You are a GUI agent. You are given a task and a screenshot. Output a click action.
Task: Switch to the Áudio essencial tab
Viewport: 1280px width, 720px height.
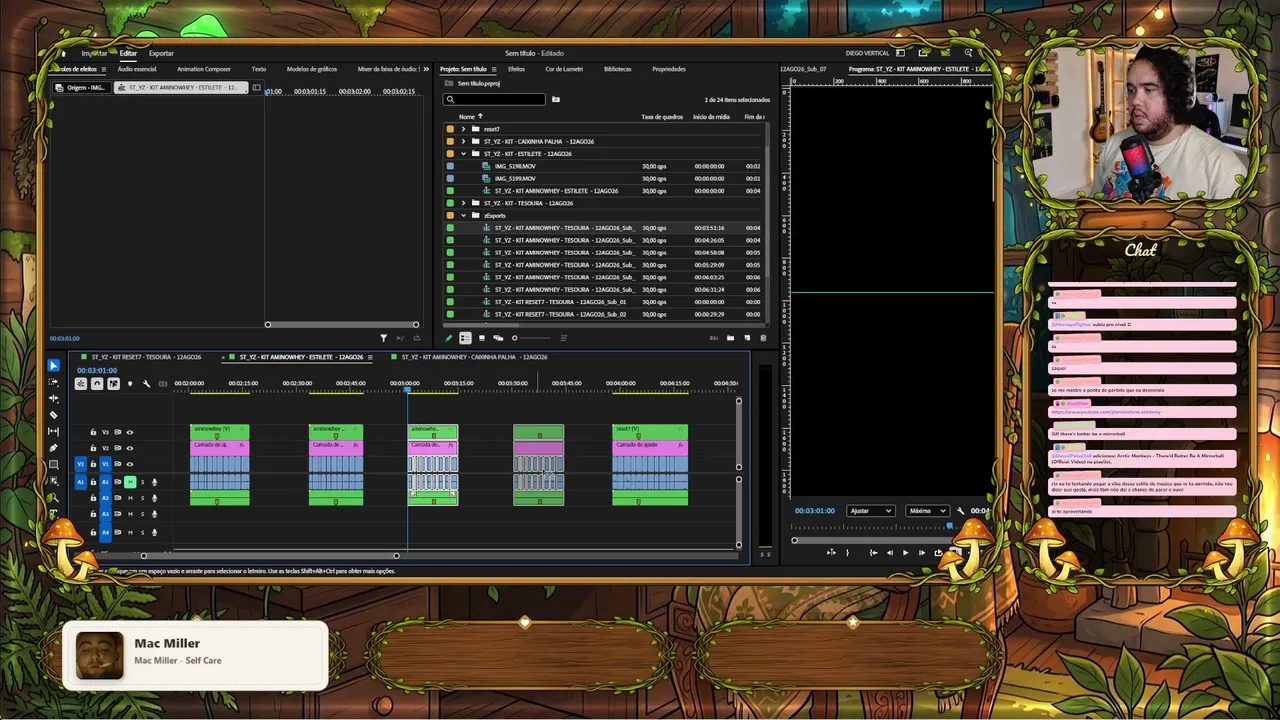click(137, 69)
